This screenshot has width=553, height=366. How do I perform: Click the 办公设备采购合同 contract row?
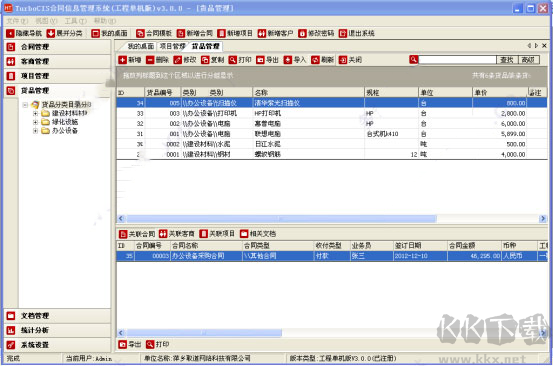(332, 256)
